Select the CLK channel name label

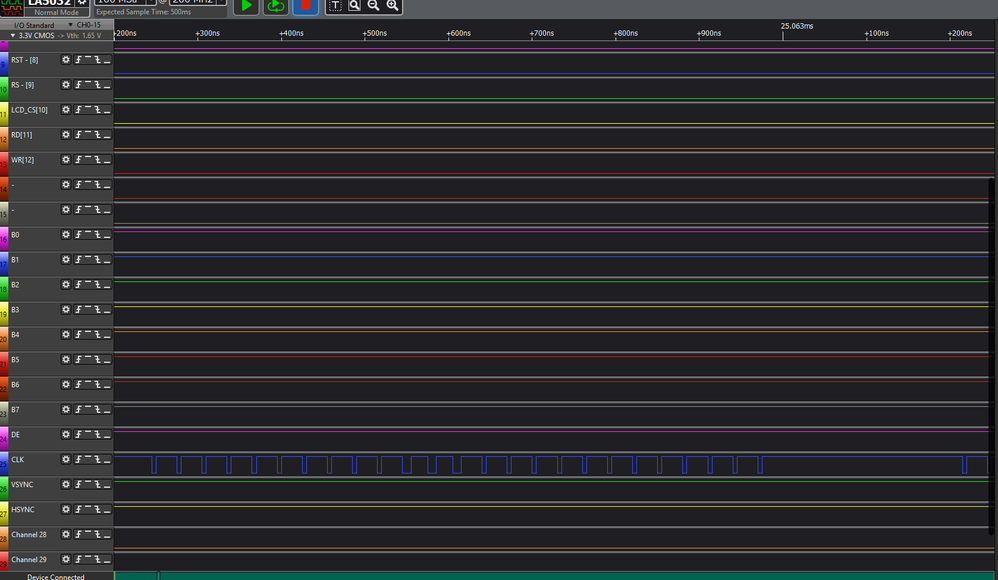coord(17,459)
